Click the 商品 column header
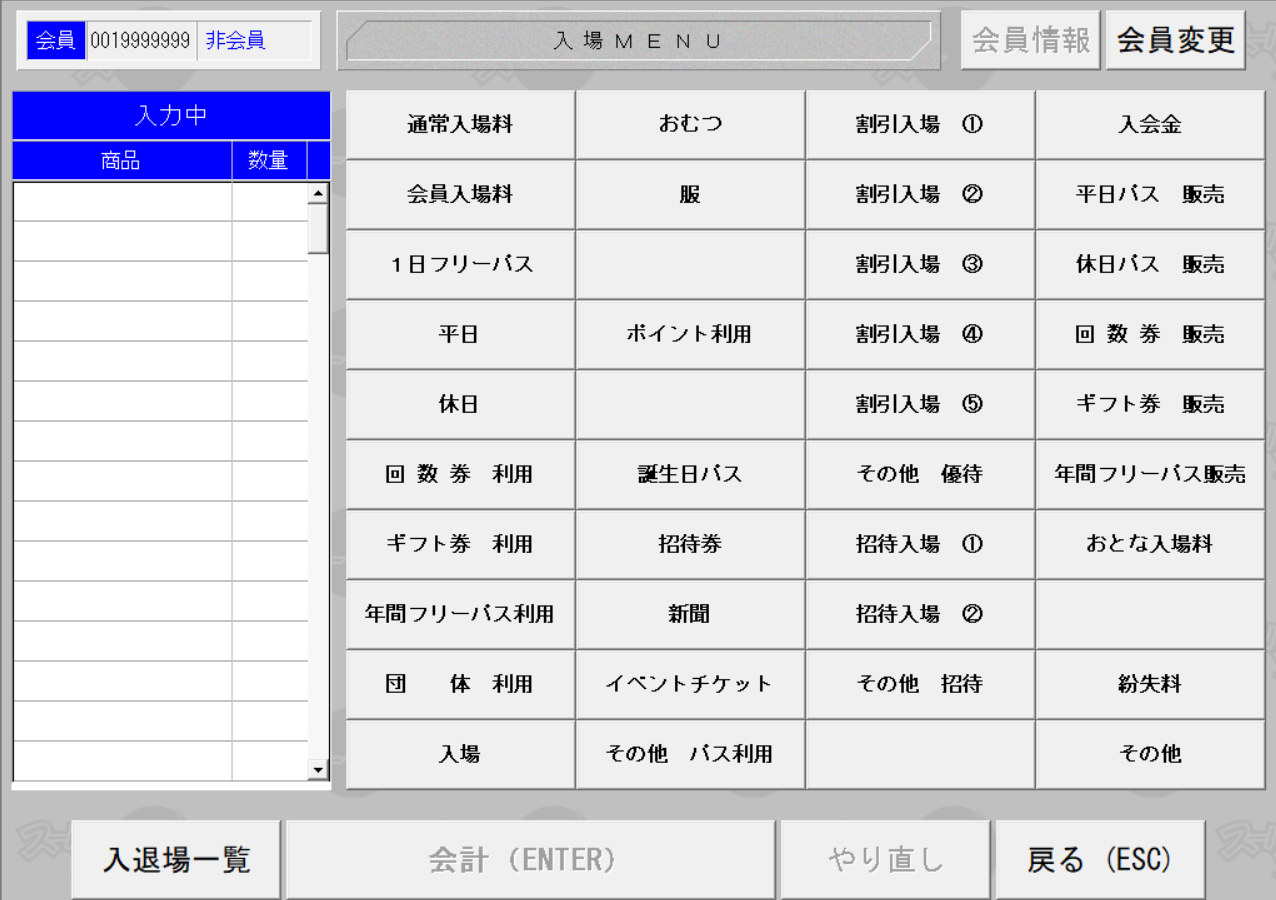The height and width of the screenshot is (900, 1276). [122, 161]
